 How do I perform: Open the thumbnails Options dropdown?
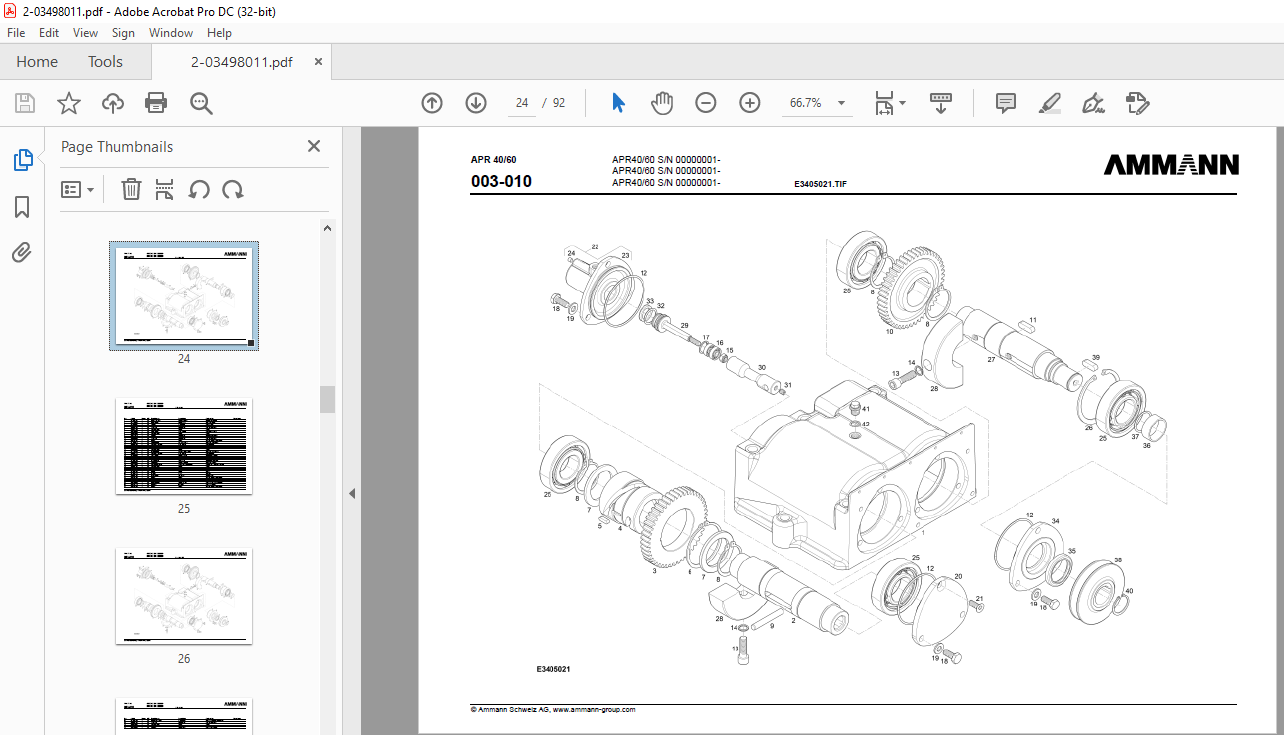[x=78, y=189]
